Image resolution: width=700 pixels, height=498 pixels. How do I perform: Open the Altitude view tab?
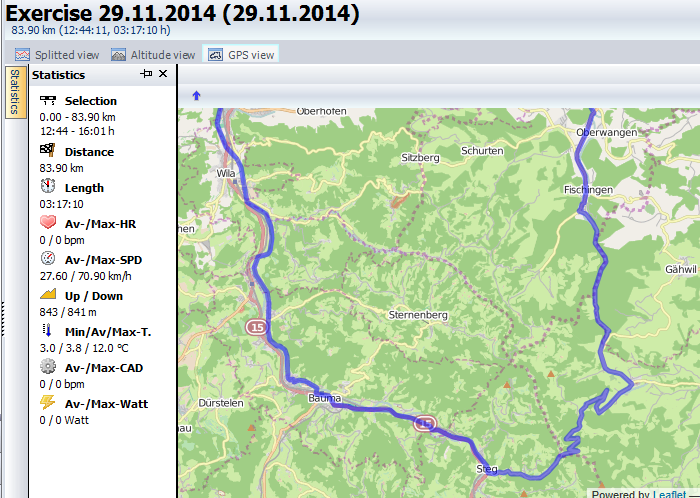(153, 55)
